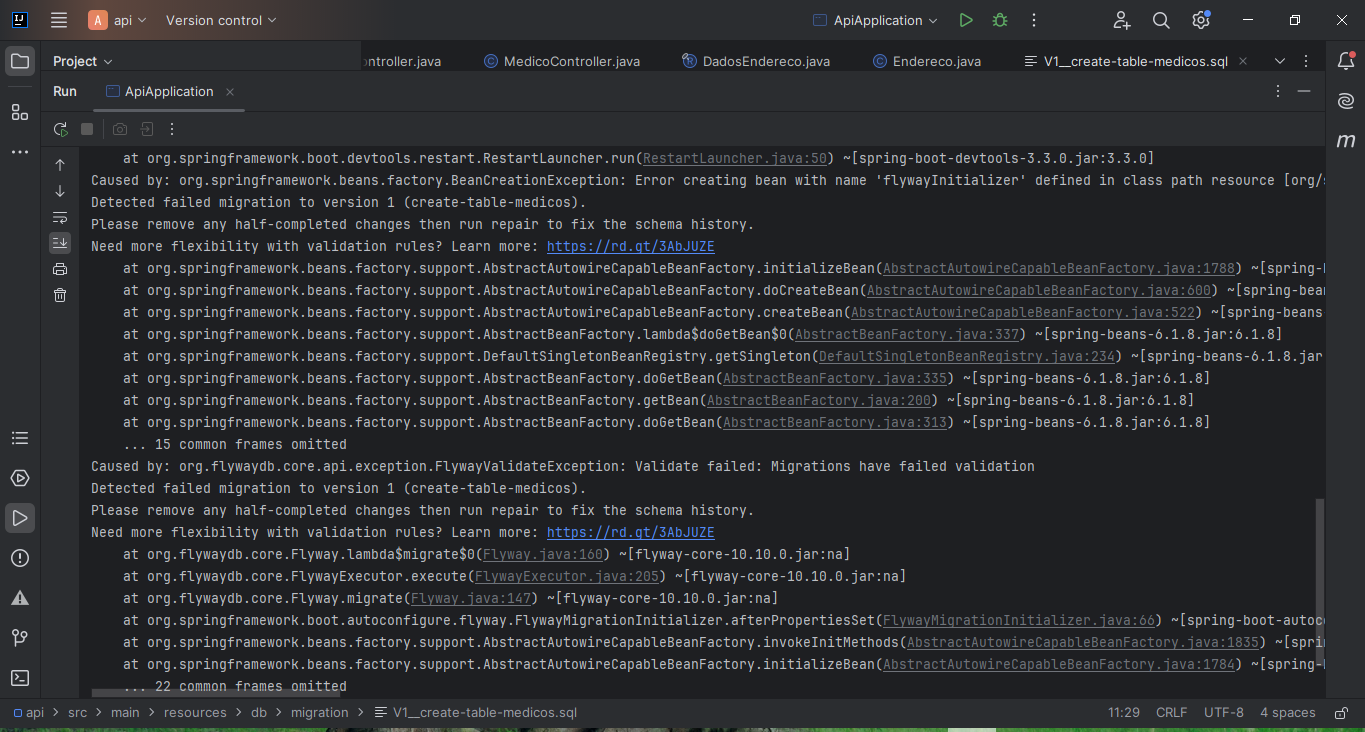The height and width of the screenshot is (732, 1365).
Task: Open the Version control dropdown
Action: [x=221, y=20]
